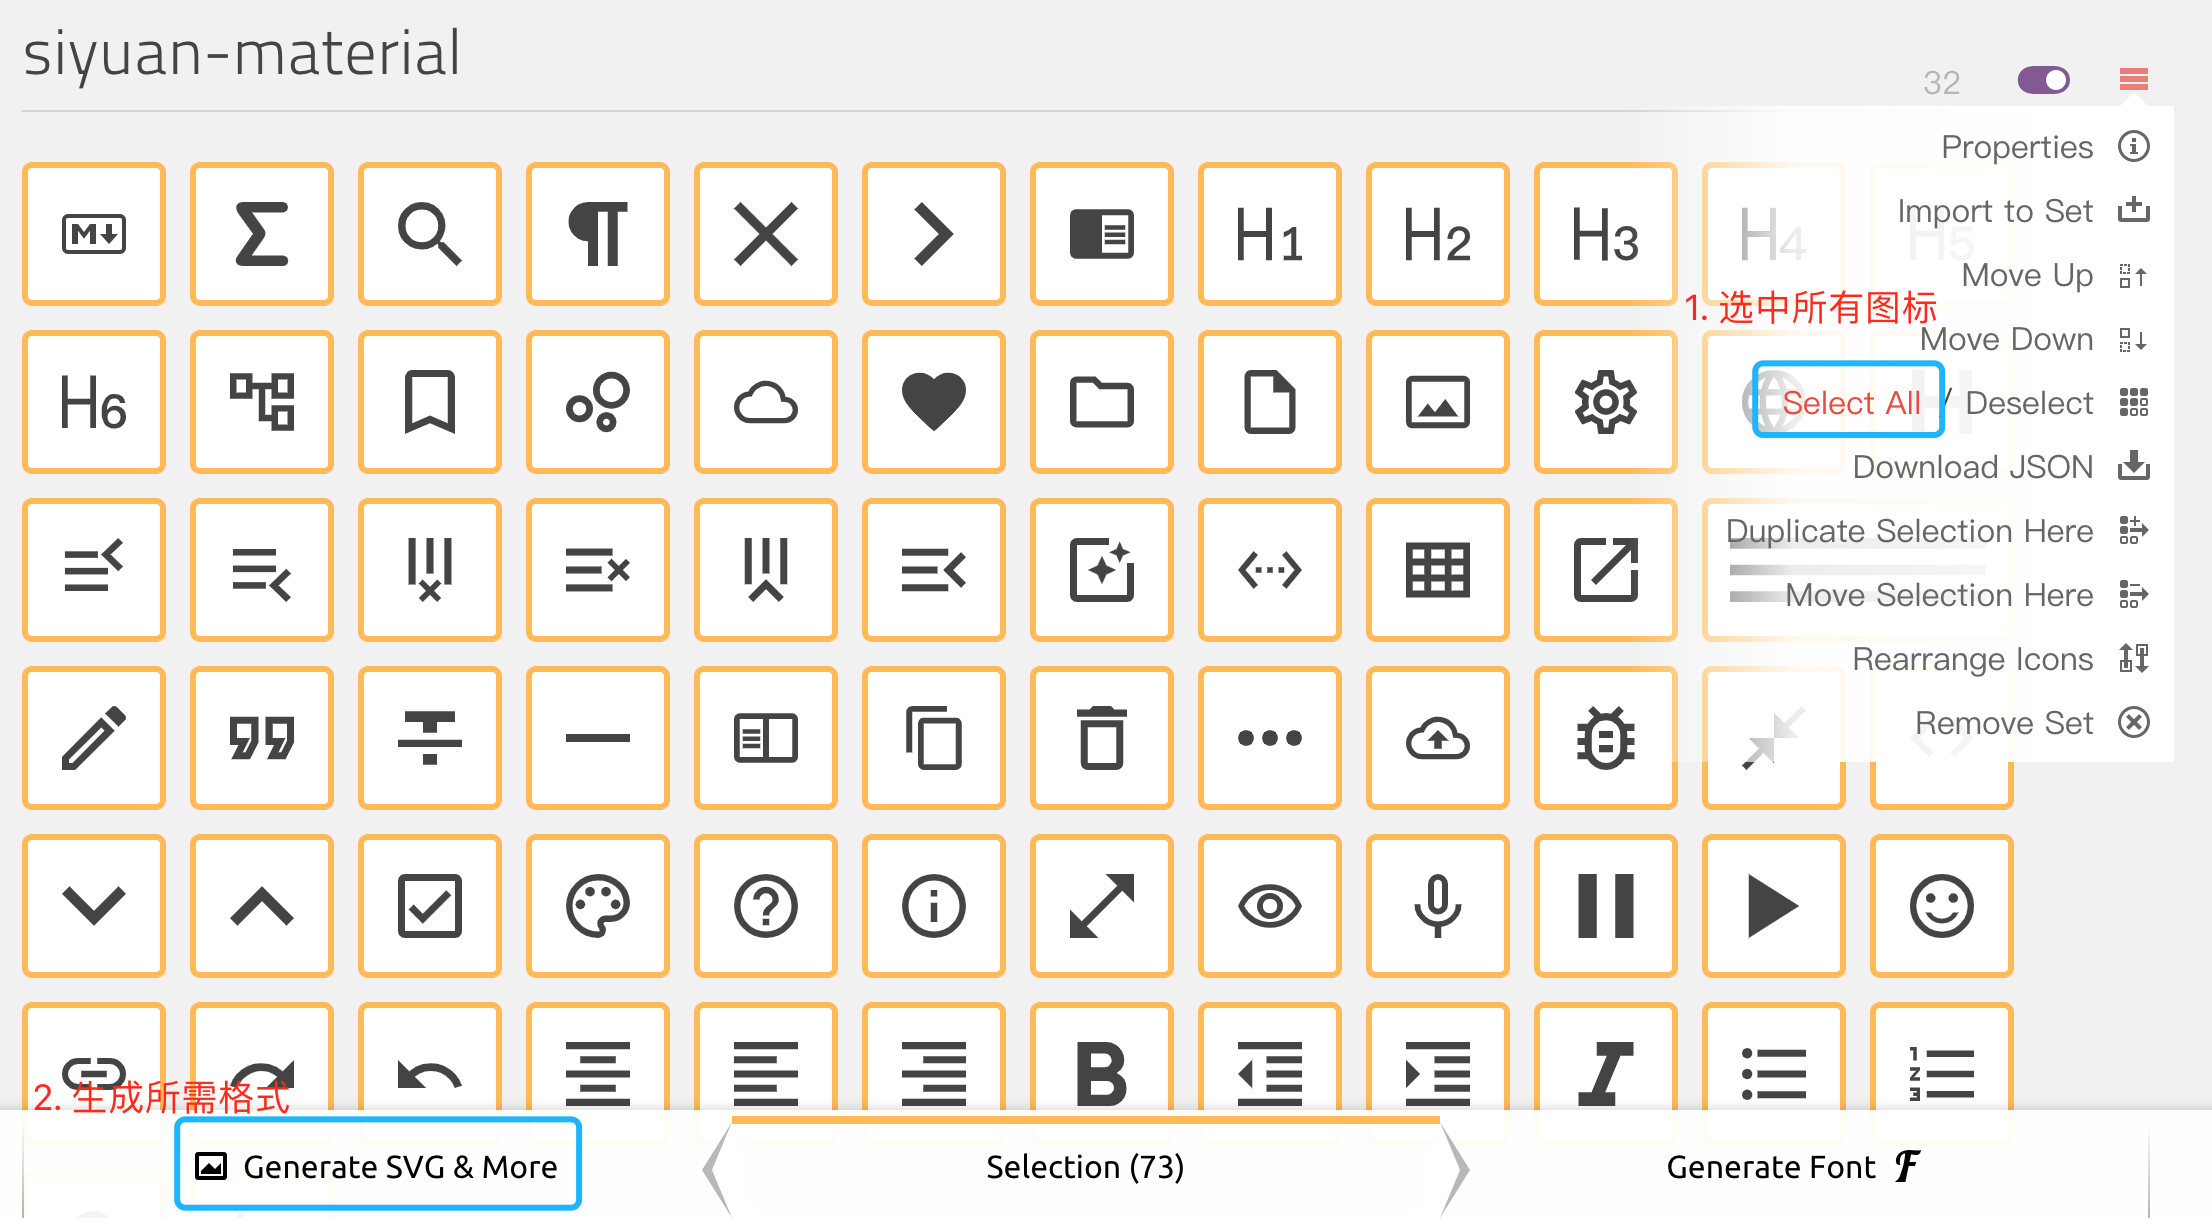Select the Markdown icon tile
Screen dimensions: 2212x1218
94,235
